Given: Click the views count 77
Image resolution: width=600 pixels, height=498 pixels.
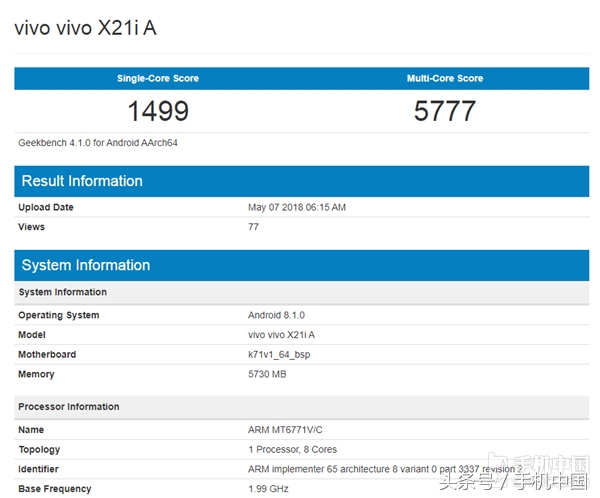Looking at the screenshot, I should [253, 227].
